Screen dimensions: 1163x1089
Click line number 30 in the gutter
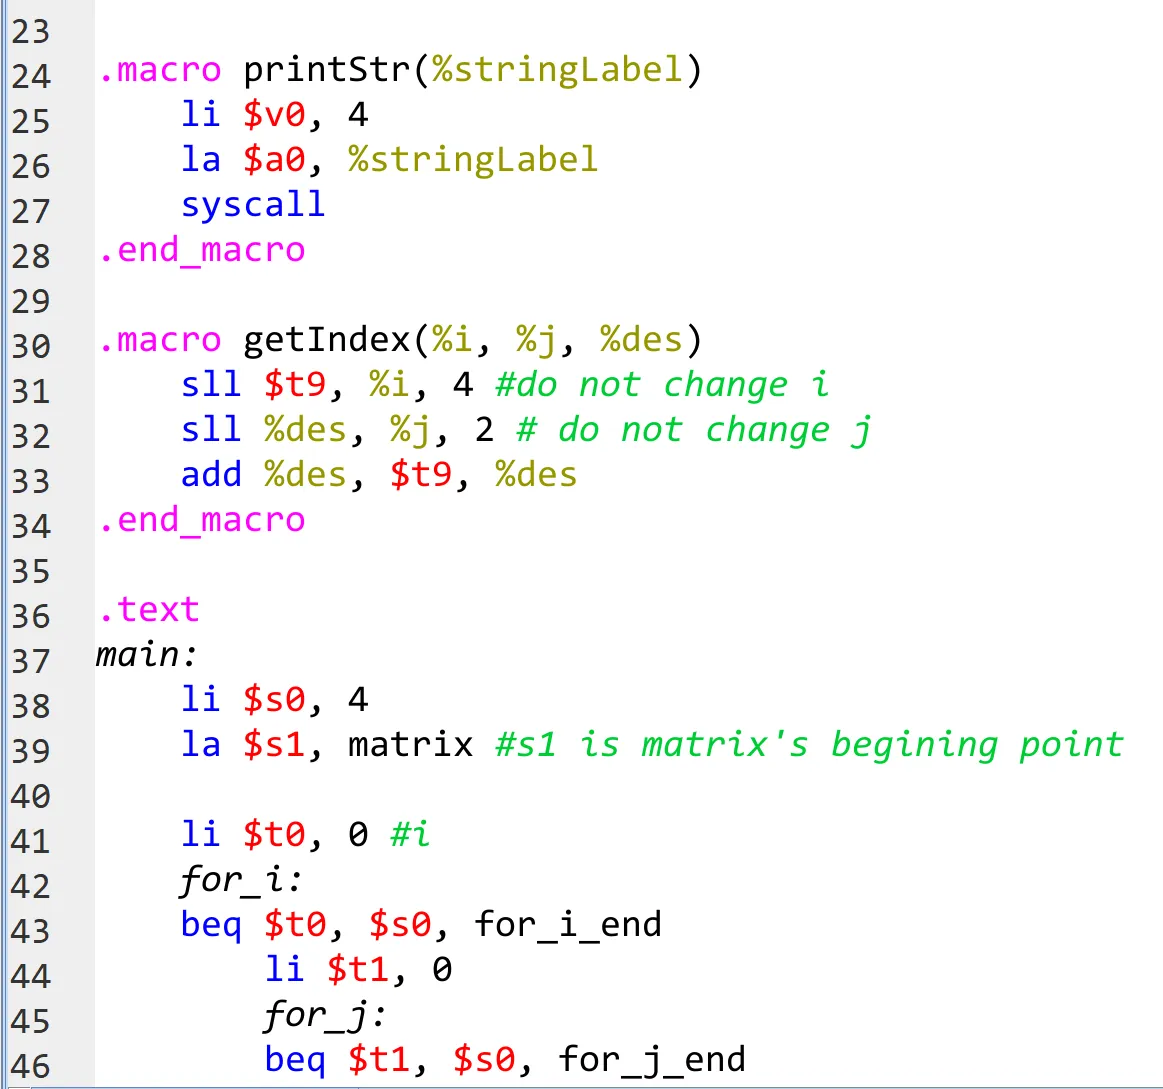click(30, 346)
